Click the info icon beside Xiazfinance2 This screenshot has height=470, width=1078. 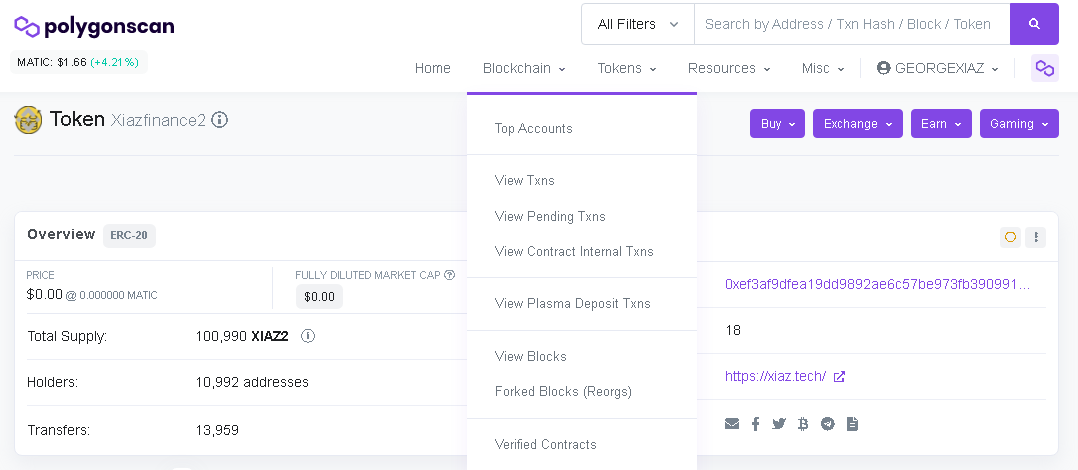coord(220,120)
